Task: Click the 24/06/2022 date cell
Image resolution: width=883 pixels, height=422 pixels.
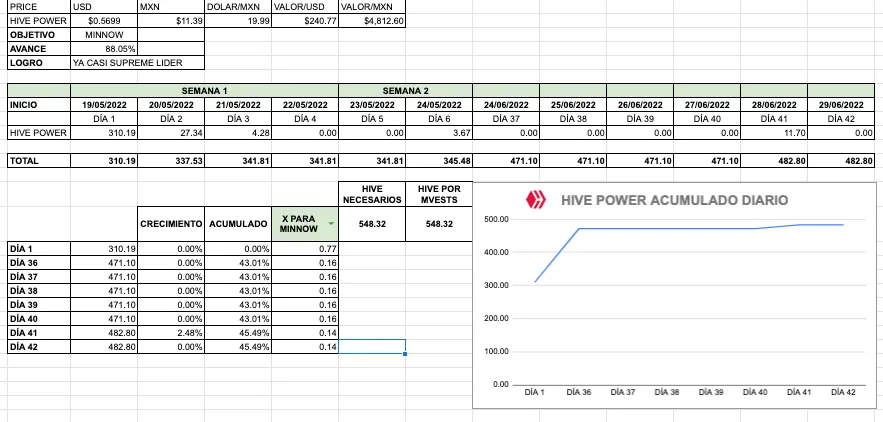Action: click(x=506, y=105)
